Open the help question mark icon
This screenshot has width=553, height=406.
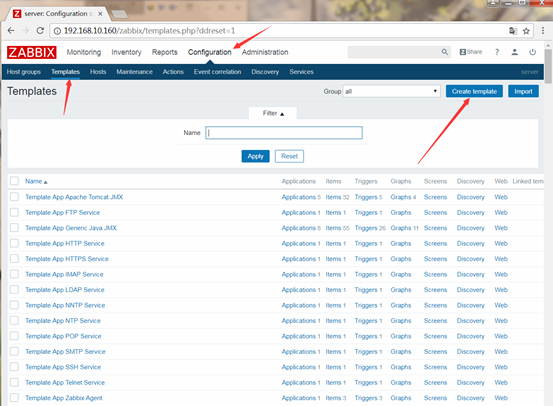[497, 52]
